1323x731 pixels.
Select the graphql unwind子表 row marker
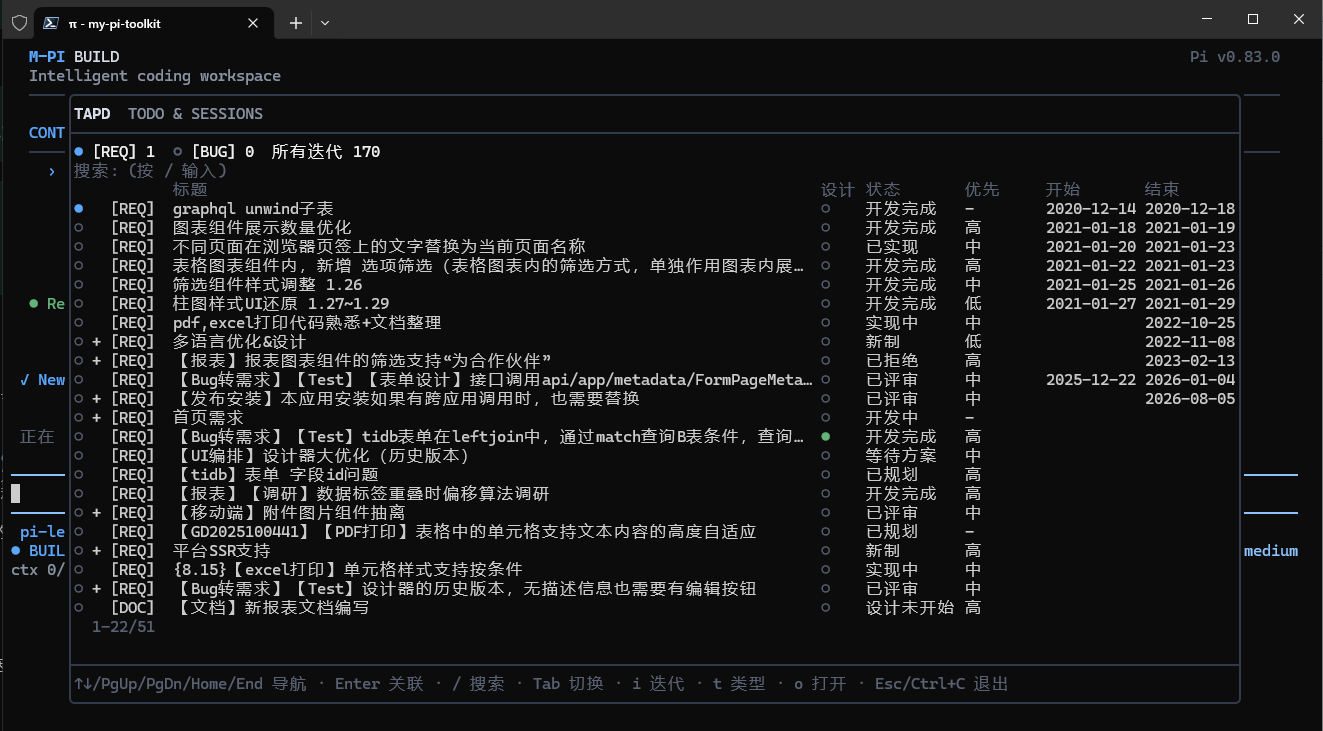[78, 209]
